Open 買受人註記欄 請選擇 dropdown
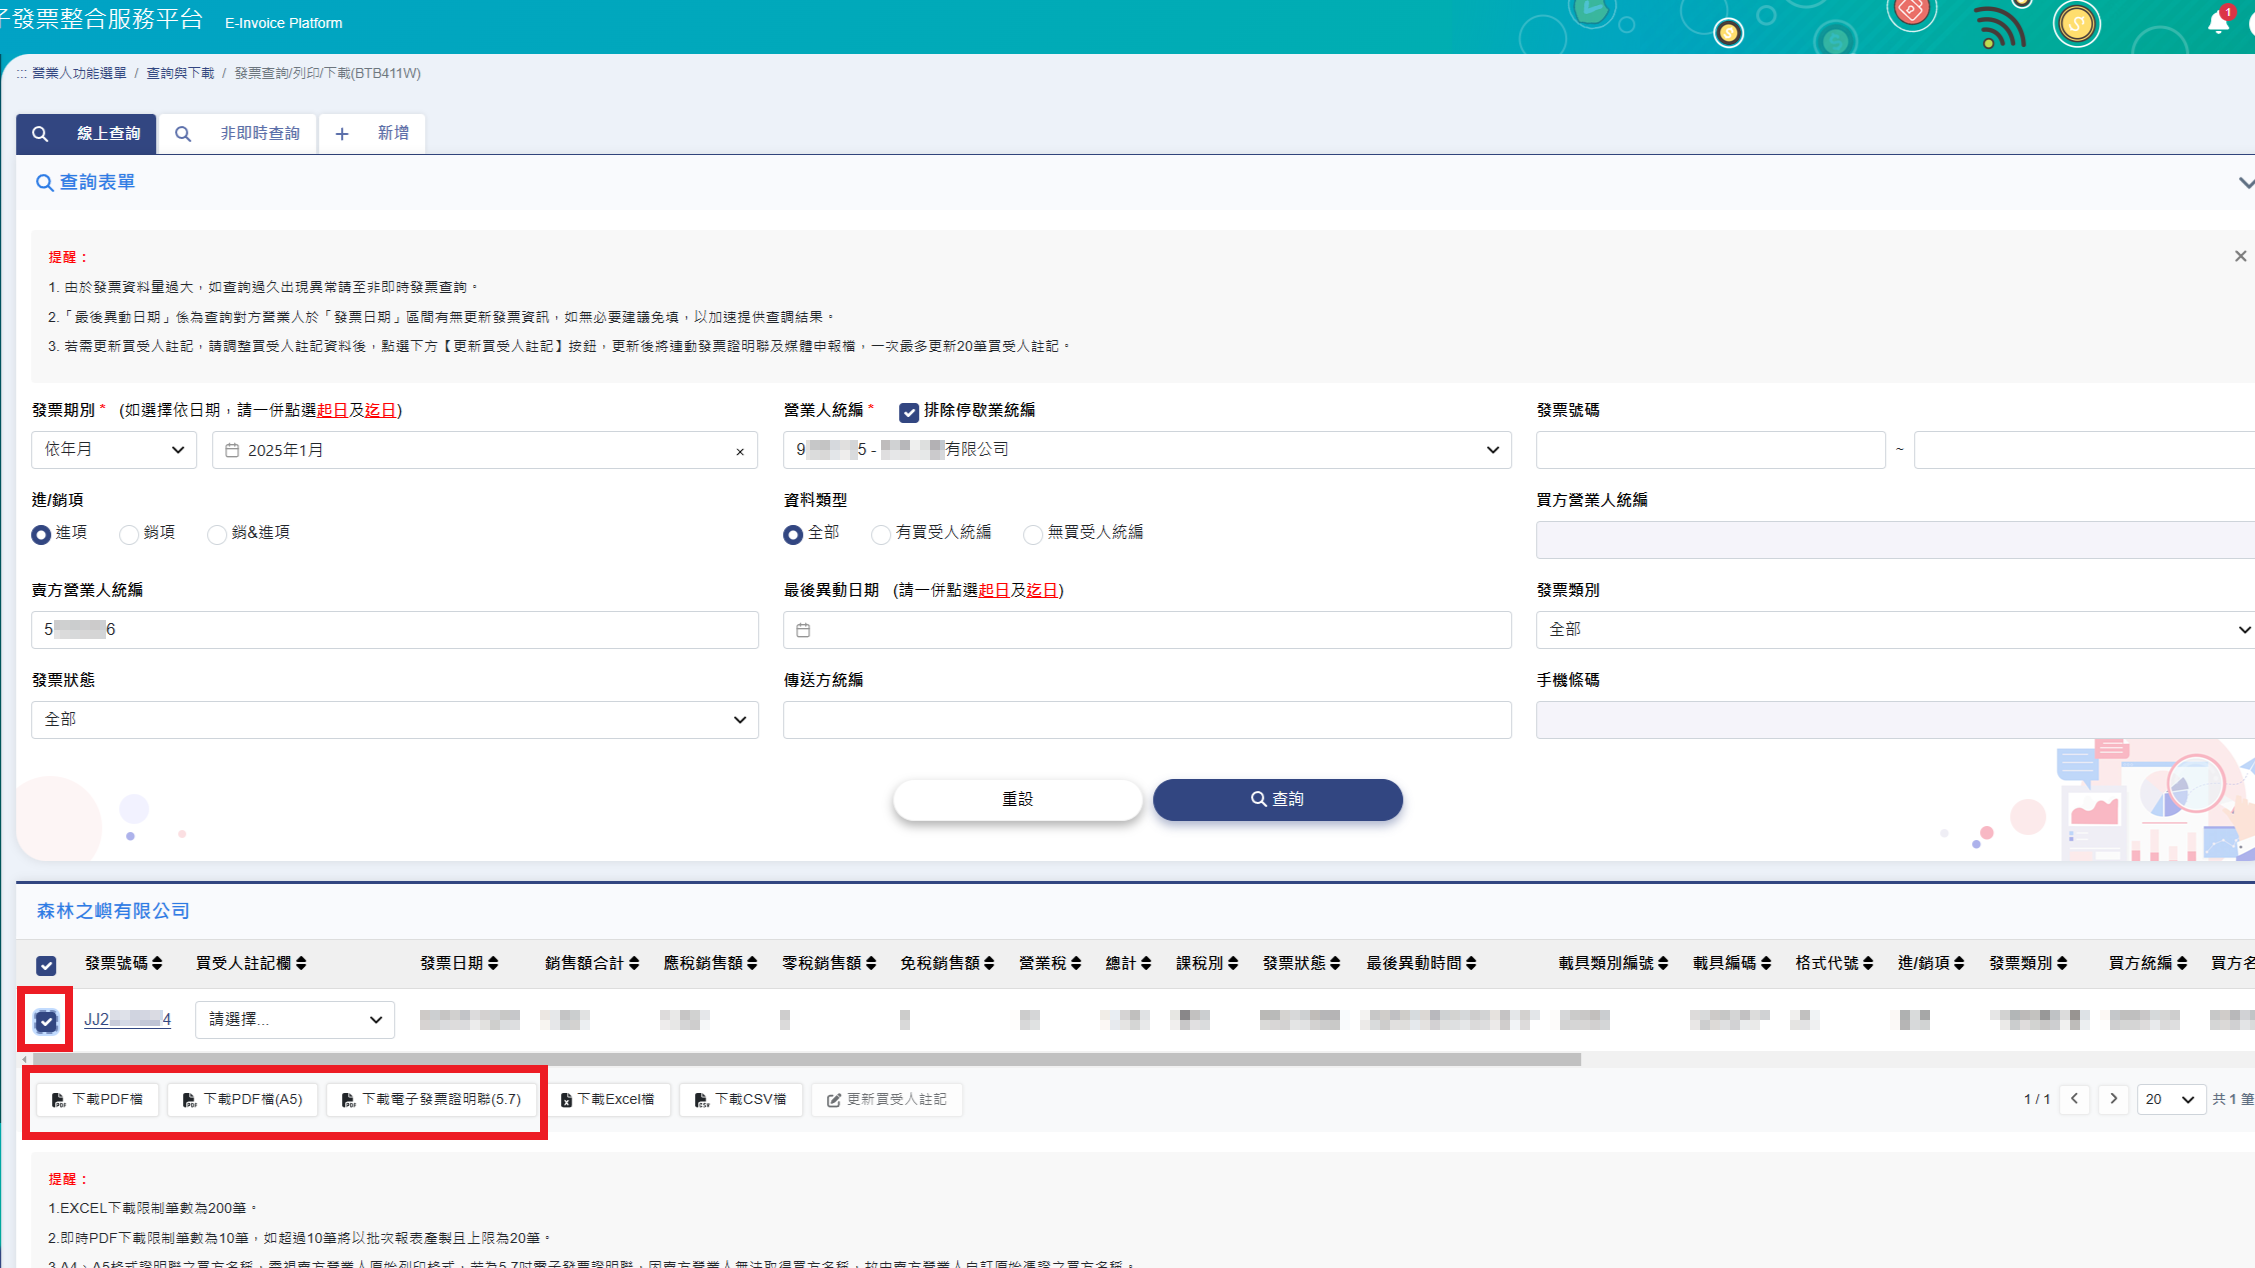The image size is (2255, 1268). pyautogui.click(x=294, y=1020)
